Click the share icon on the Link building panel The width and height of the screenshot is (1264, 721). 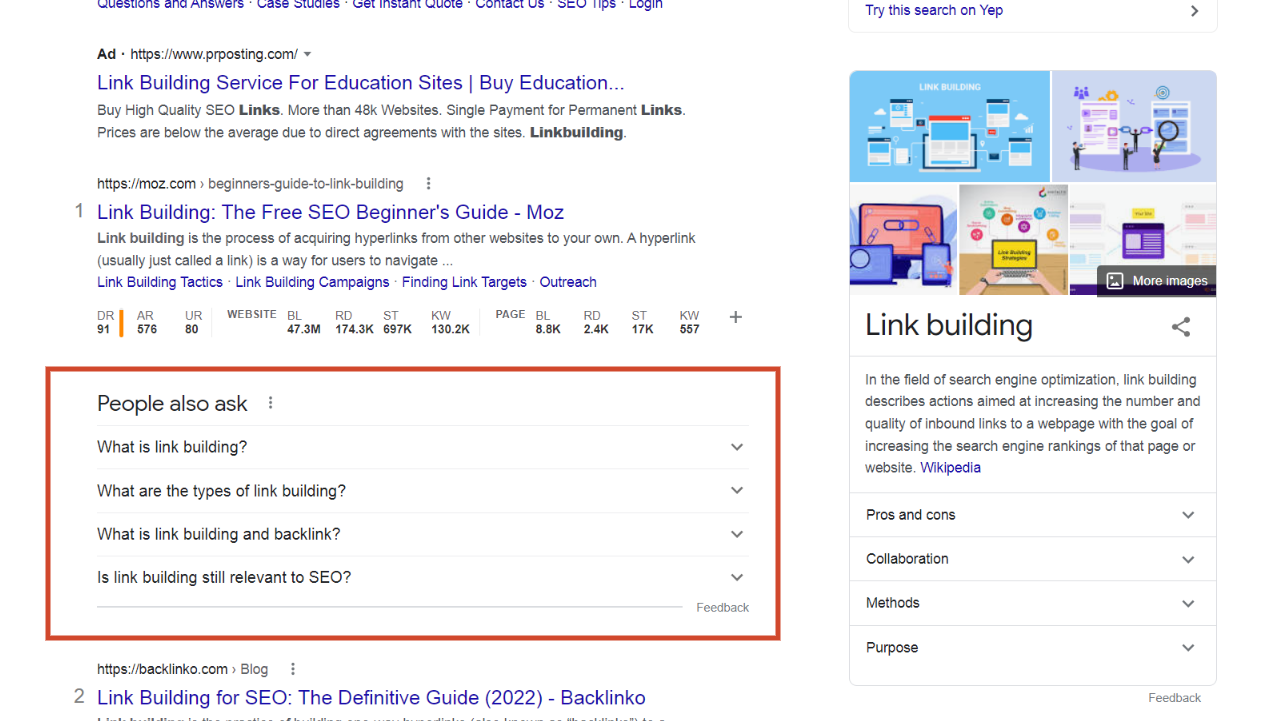1181,326
